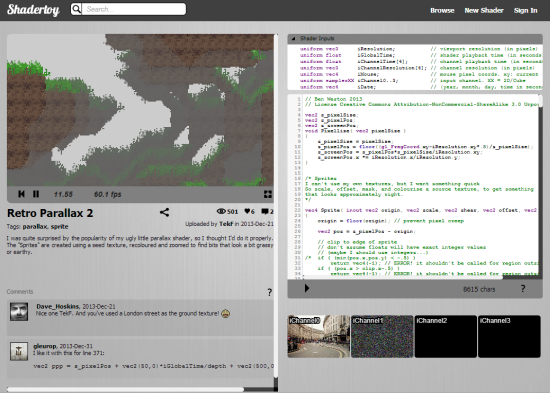Collapse the Shader Inputs panel

point(293,39)
